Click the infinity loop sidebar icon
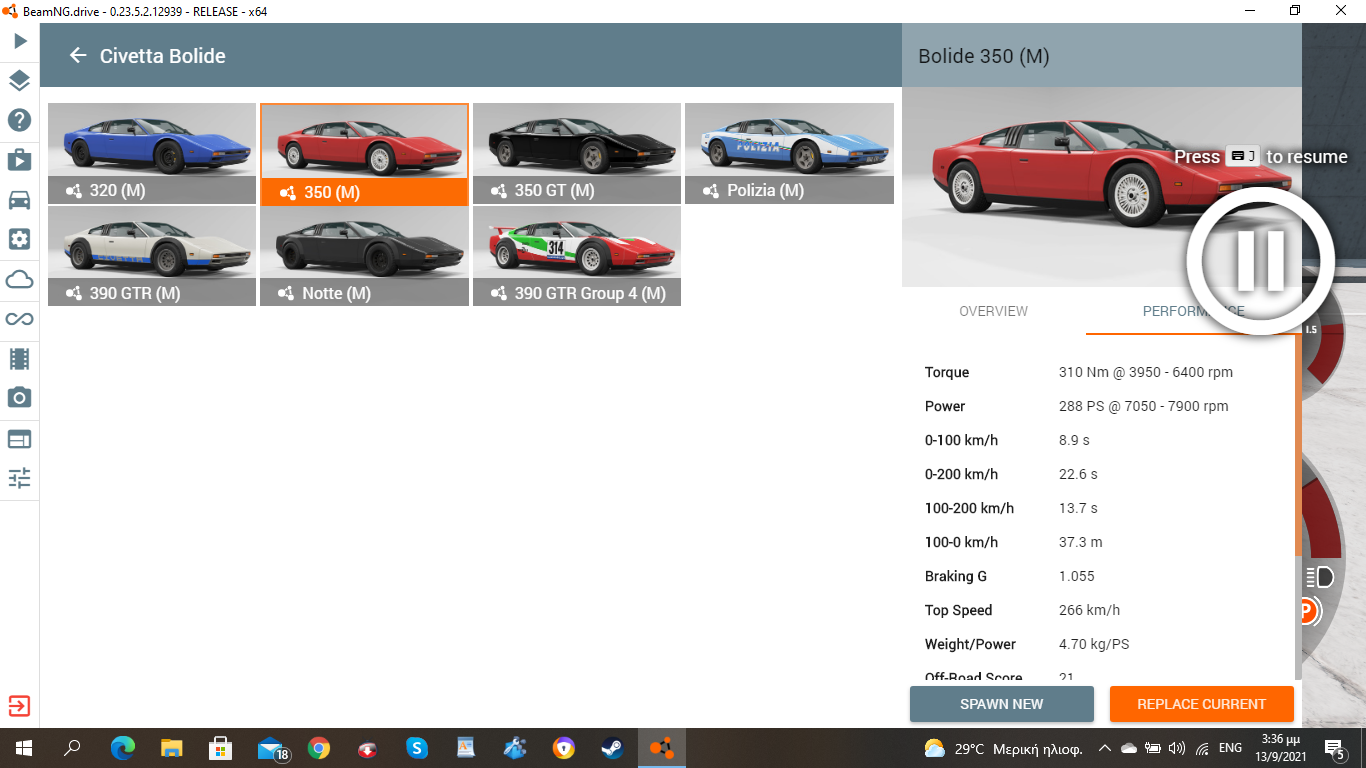 [x=20, y=319]
